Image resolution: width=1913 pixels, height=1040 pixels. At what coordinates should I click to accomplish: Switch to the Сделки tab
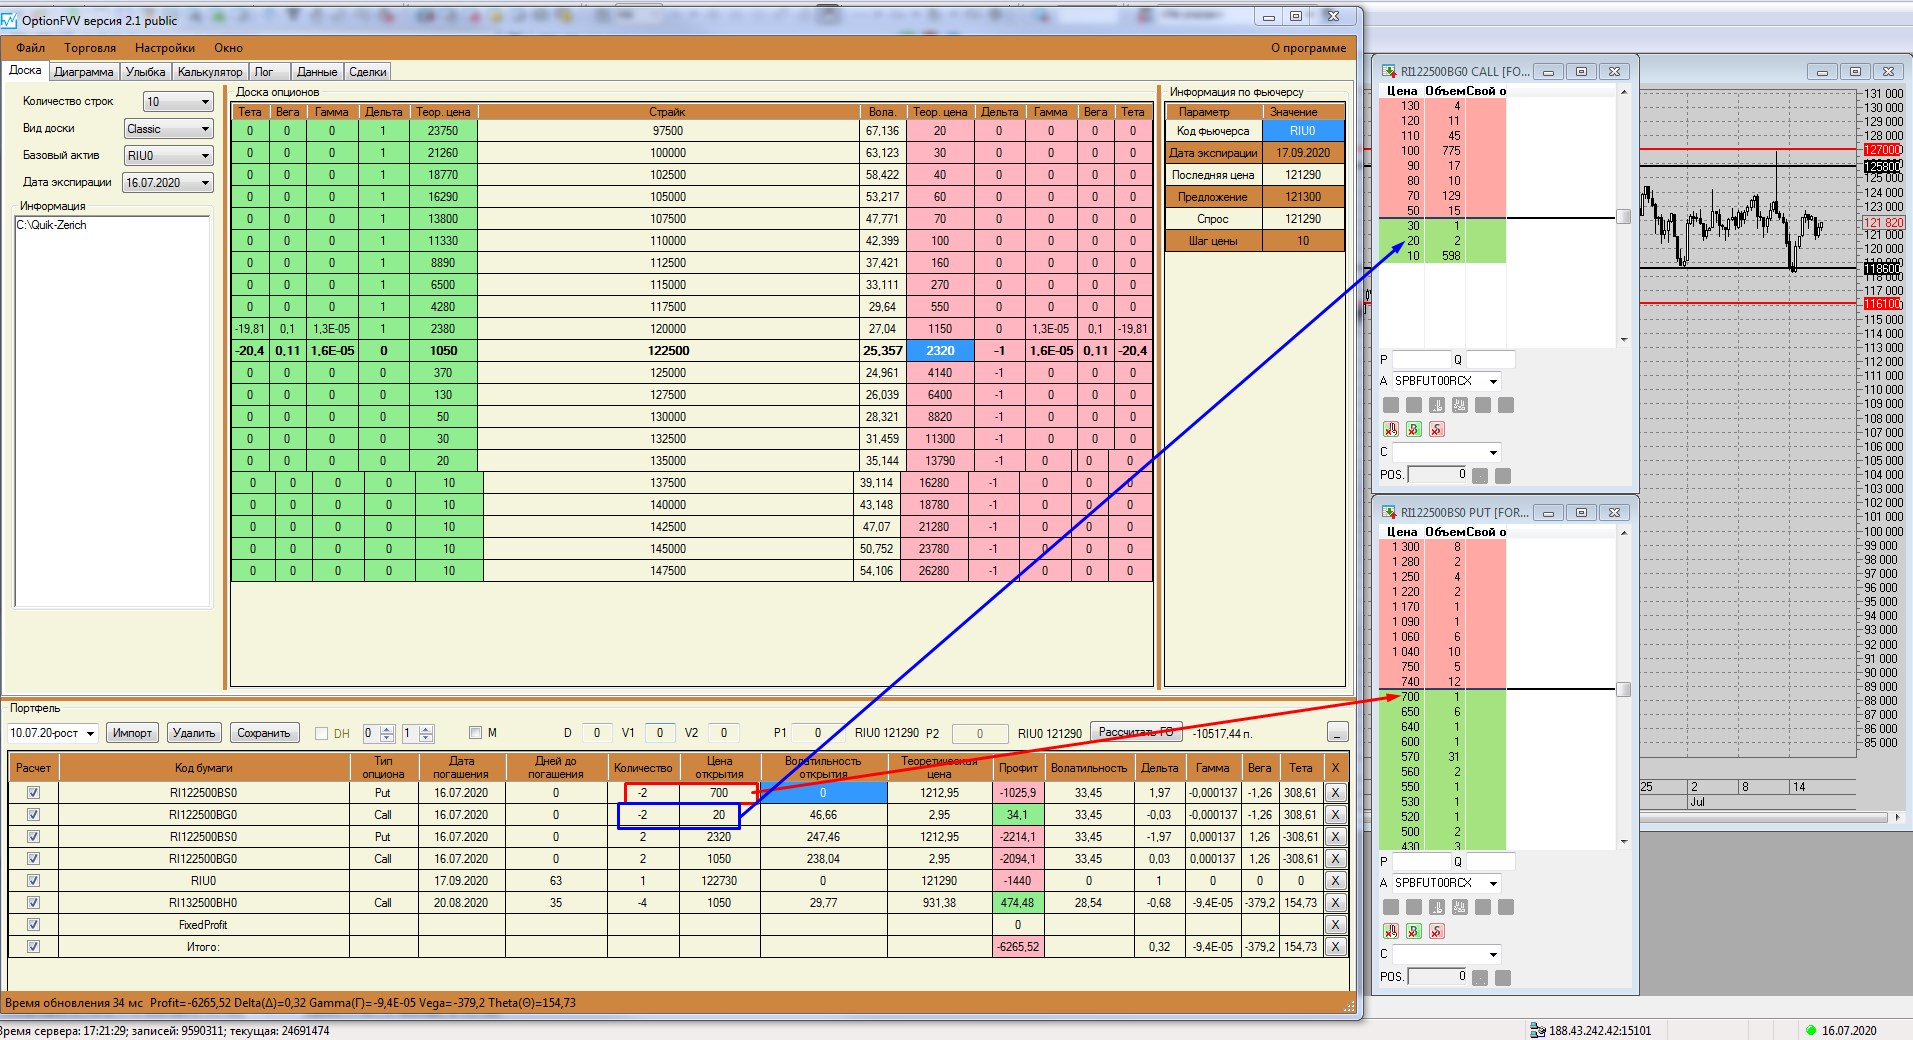coord(368,72)
